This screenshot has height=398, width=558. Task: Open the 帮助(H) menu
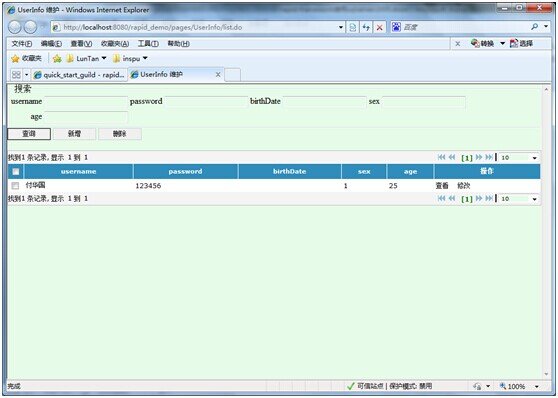(x=178, y=44)
